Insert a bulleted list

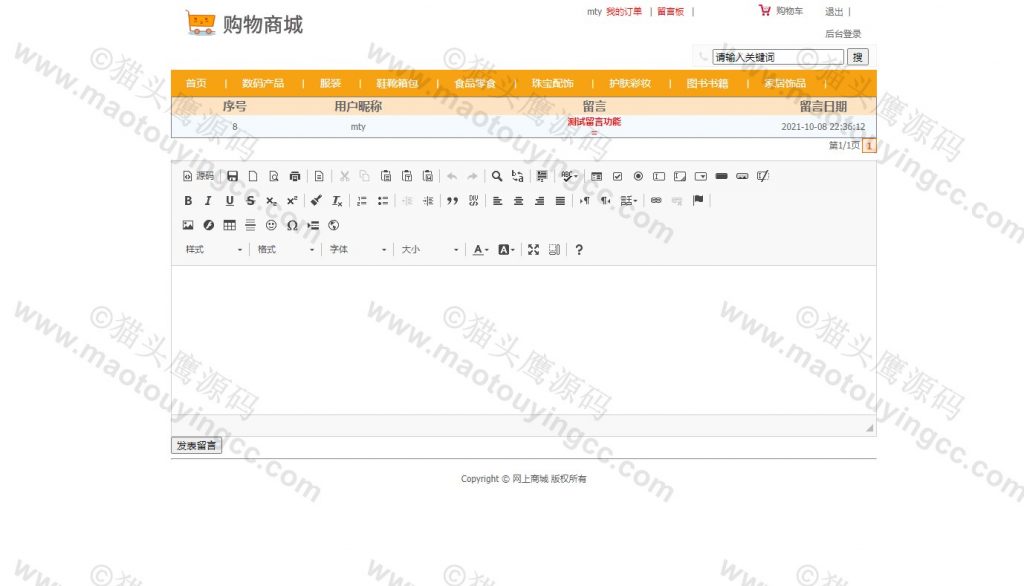pyautogui.click(x=383, y=201)
